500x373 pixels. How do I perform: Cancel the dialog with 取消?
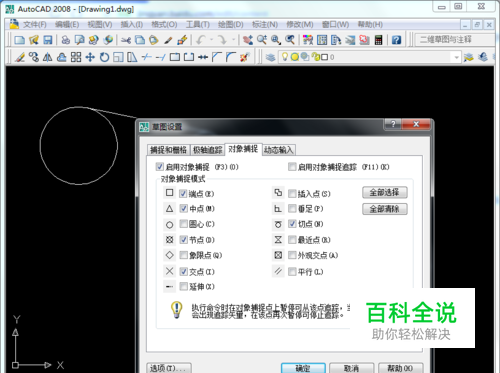click(352, 368)
